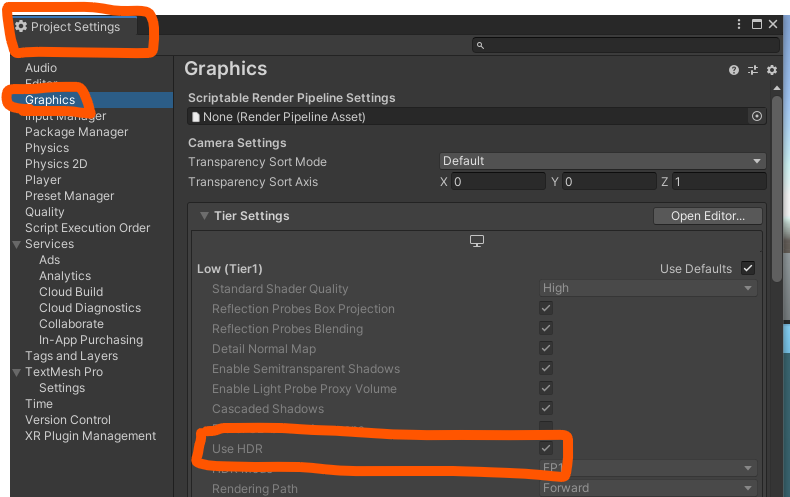Click the Open Editor... button
The height and width of the screenshot is (497, 790).
tap(707, 216)
